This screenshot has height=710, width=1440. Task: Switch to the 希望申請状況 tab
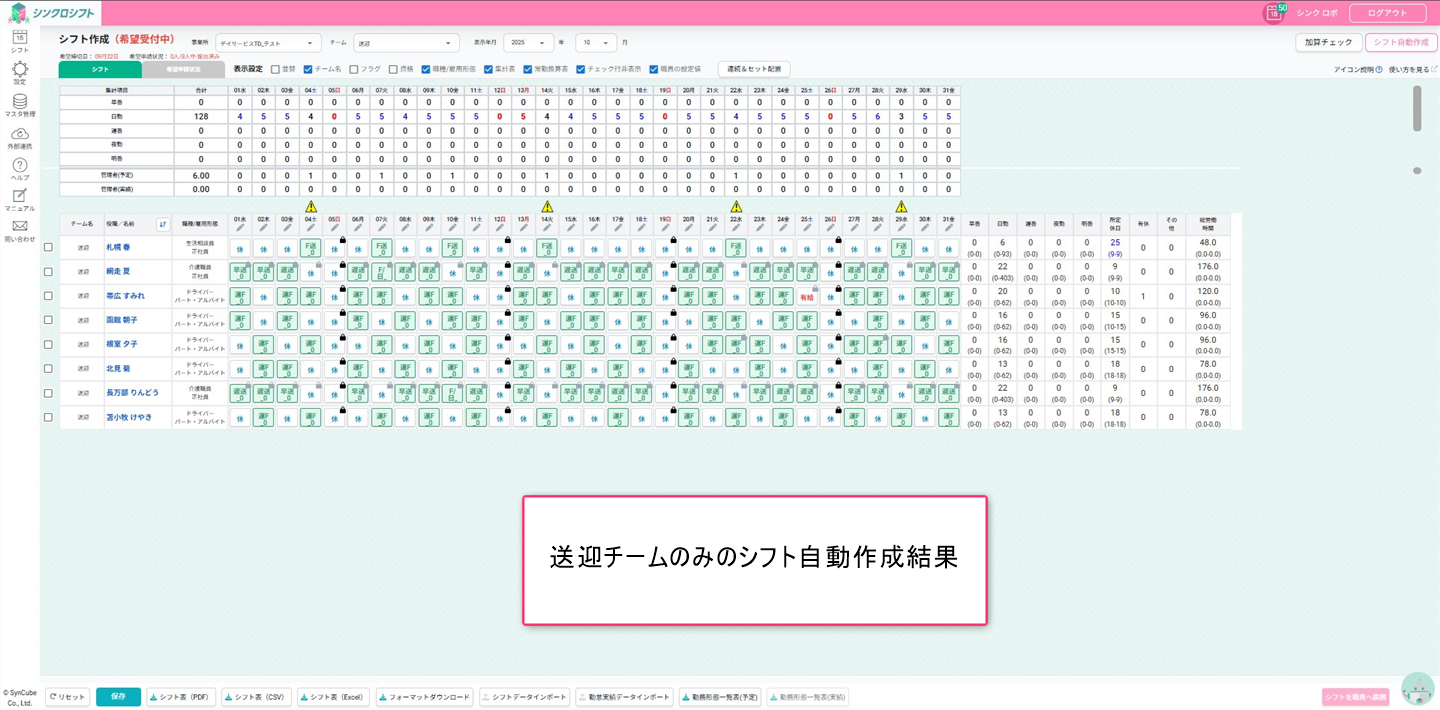[183, 70]
